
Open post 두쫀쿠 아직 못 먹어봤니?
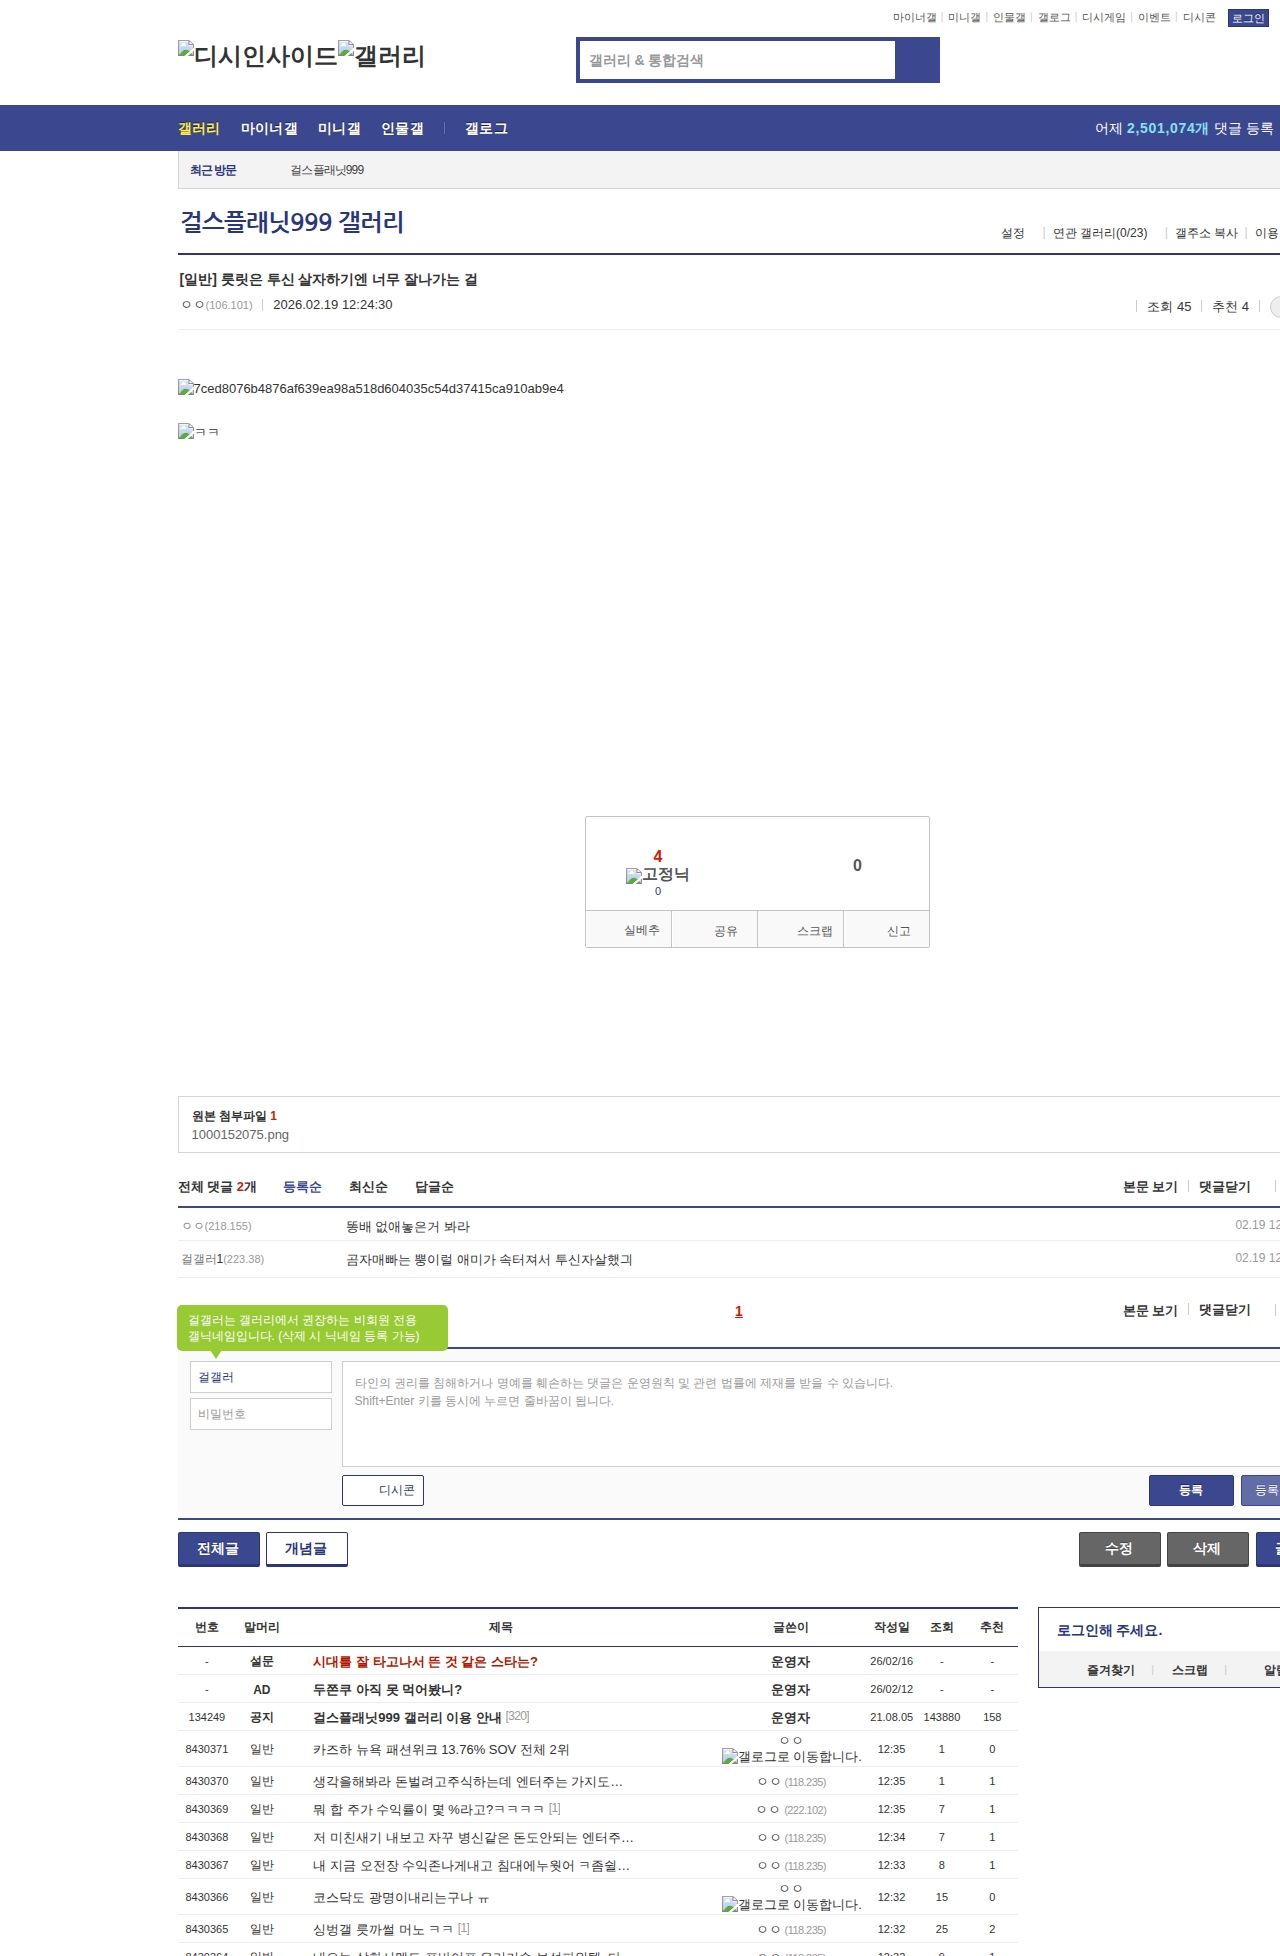(x=387, y=1690)
